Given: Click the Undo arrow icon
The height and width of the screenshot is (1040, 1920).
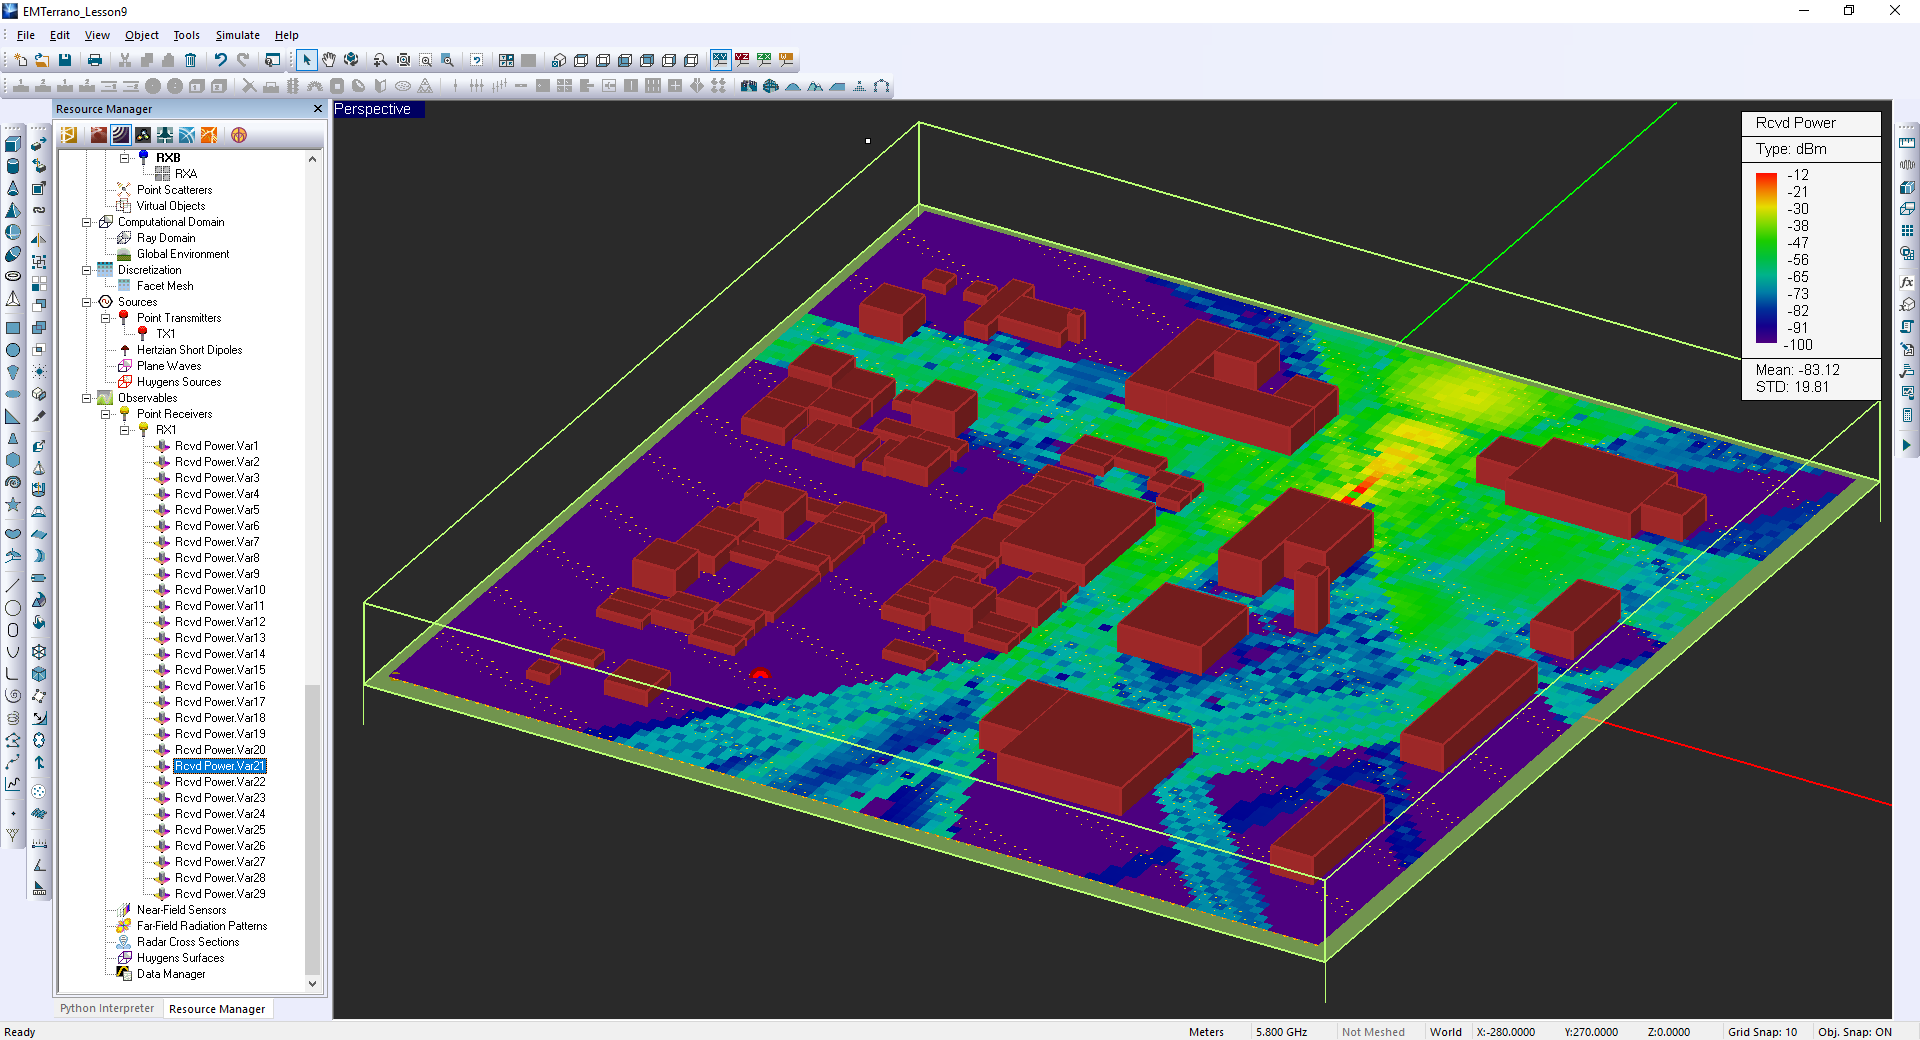Looking at the screenshot, I should (221, 60).
